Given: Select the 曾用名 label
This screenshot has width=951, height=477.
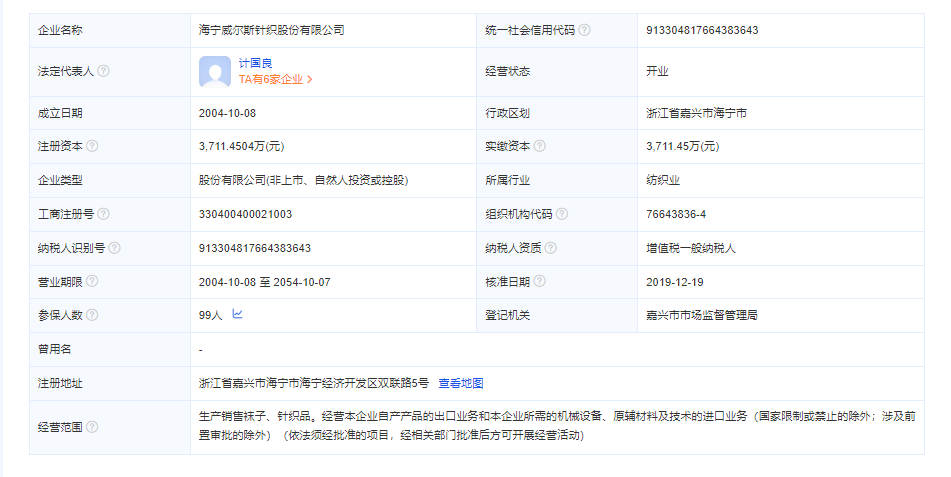Looking at the screenshot, I should [x=55, y=349].
